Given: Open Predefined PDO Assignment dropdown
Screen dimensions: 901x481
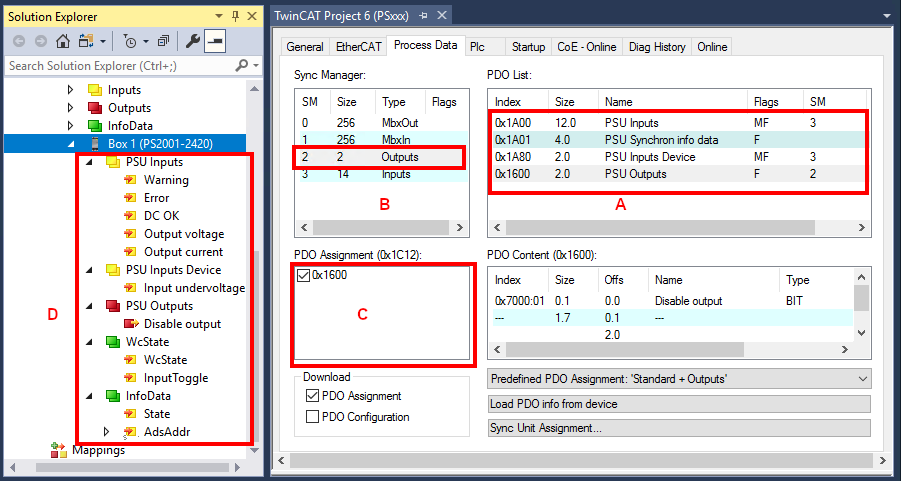Looking at the screenshot, I should coord(679,379).
